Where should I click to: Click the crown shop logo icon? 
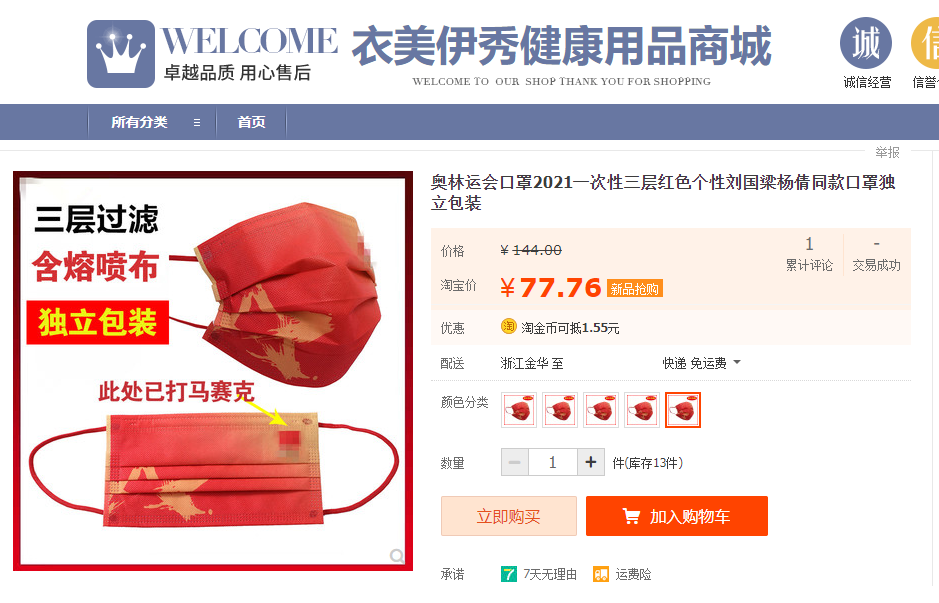click(x=121, y=54)
